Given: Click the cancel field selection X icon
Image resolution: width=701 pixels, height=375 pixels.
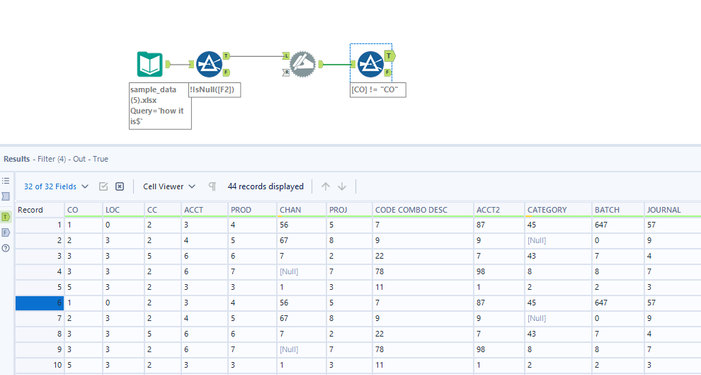Looking at the screenshot, I should 119,186.
